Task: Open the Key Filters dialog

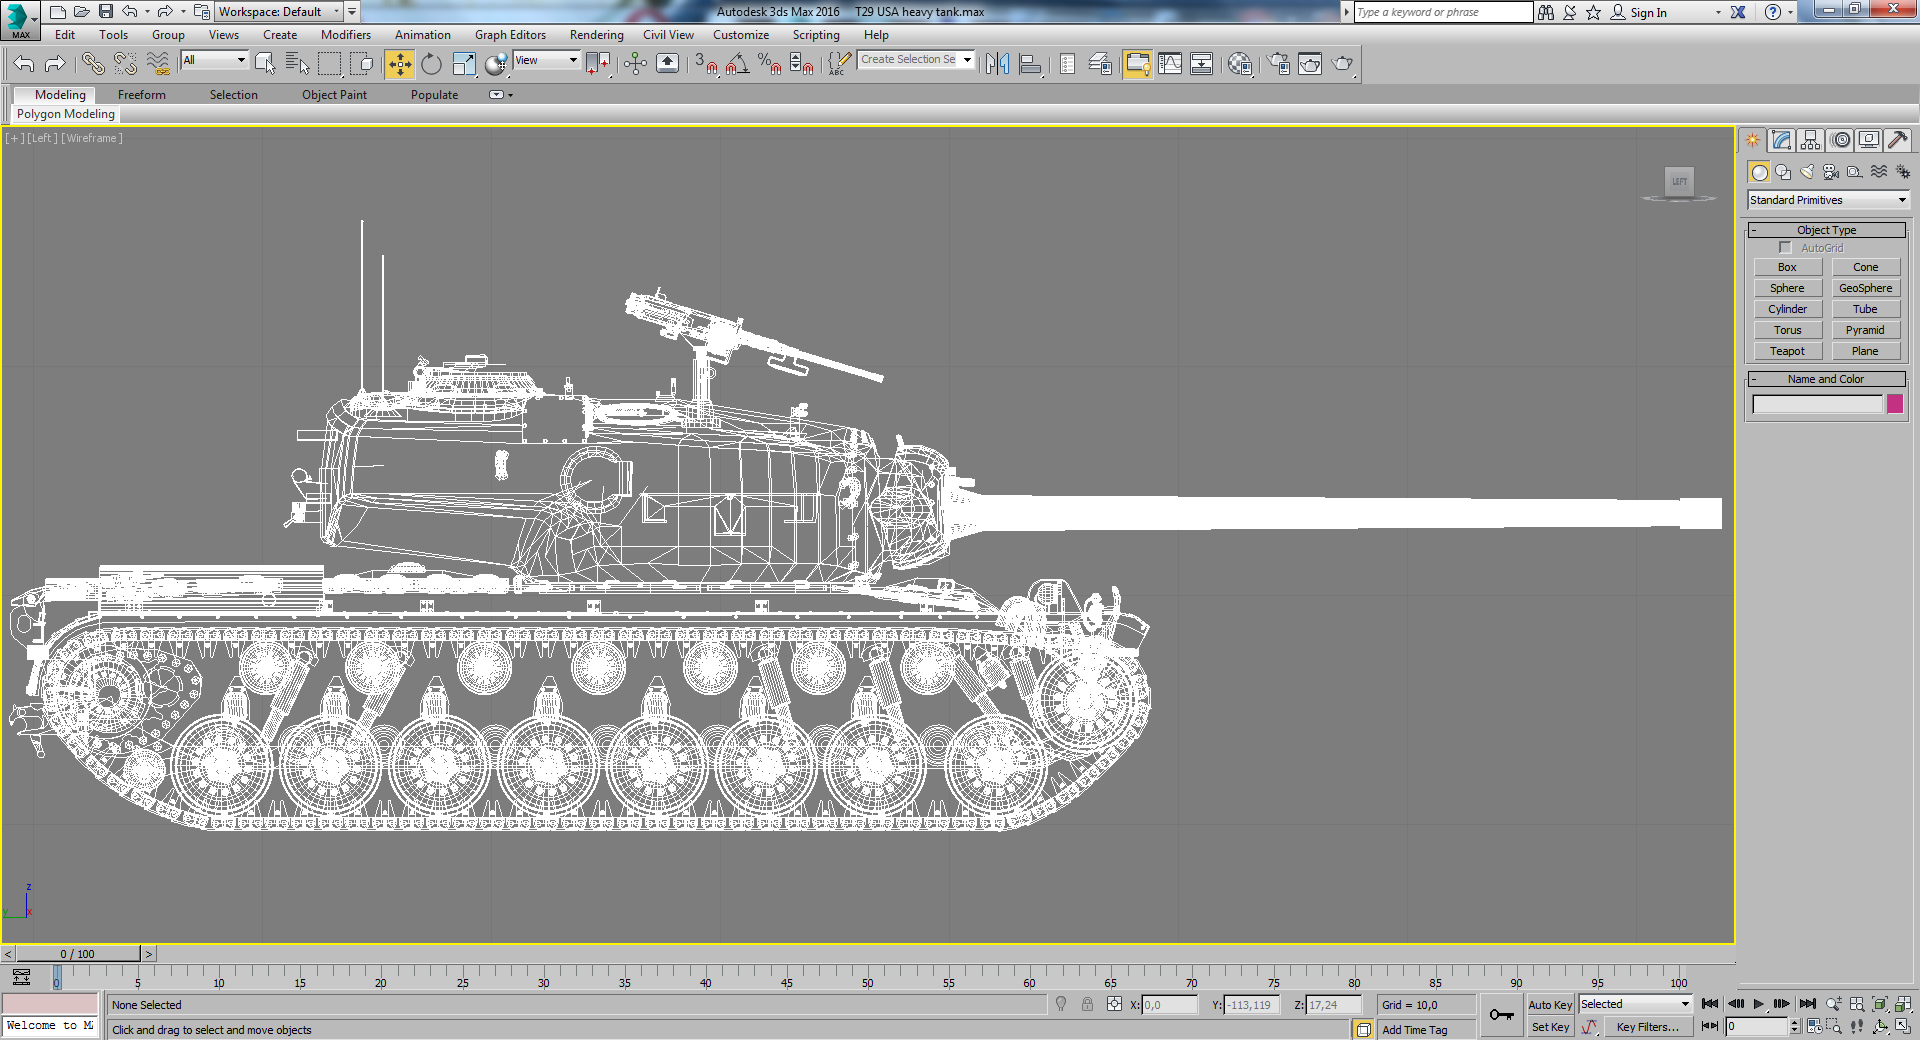Action: point(1649,1027)
